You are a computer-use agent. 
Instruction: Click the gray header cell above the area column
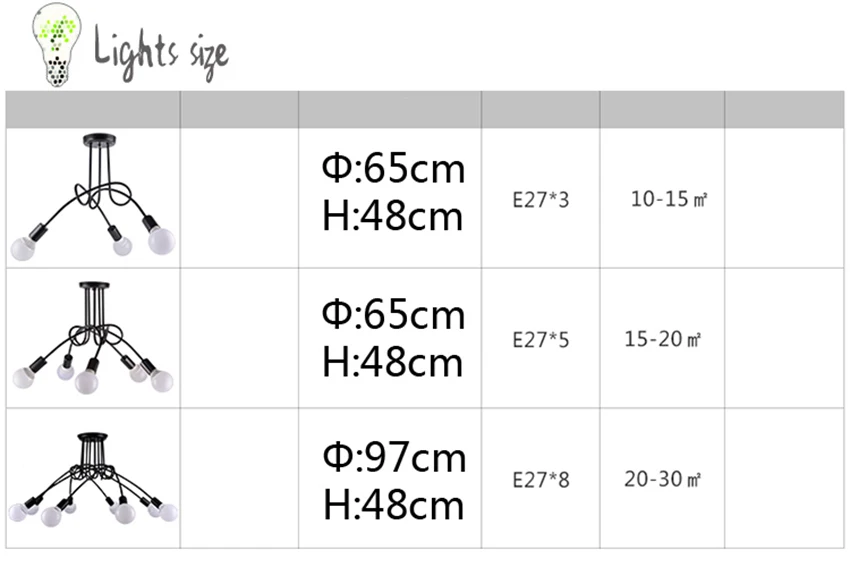[662, 109]
